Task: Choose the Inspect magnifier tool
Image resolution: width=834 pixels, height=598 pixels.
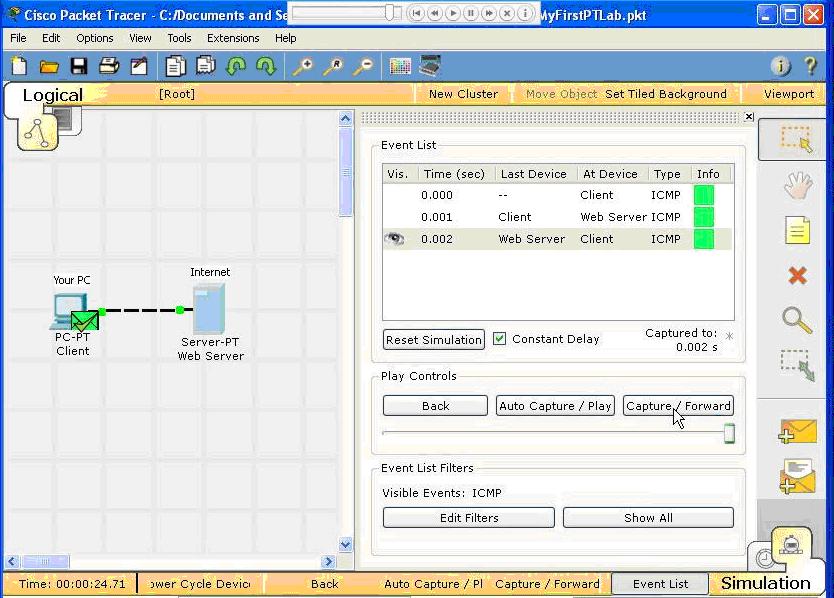Action: (x=797, y=320)
